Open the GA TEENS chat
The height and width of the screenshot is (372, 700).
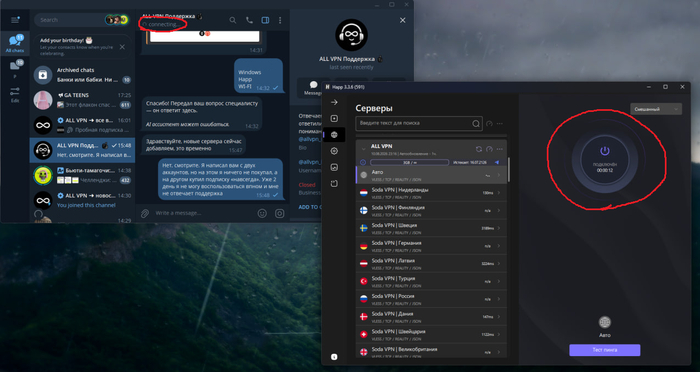(82, 100)
